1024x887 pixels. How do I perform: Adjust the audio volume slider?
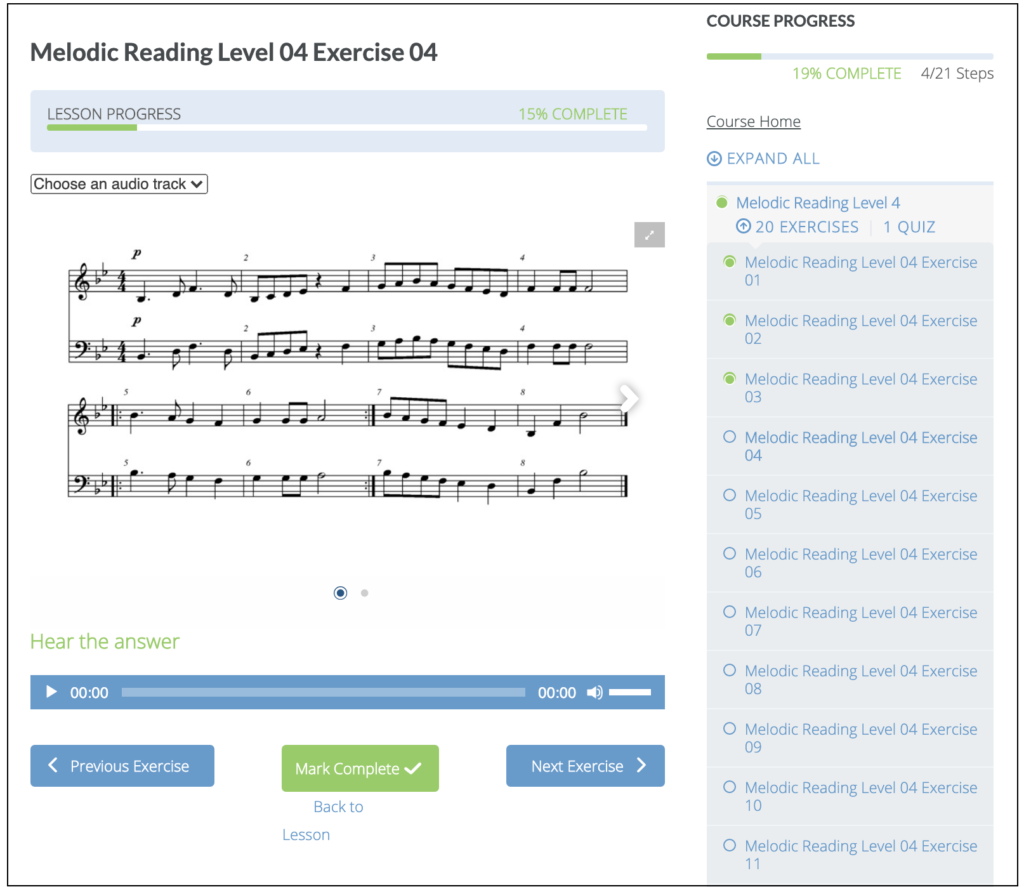click(630, 693)
